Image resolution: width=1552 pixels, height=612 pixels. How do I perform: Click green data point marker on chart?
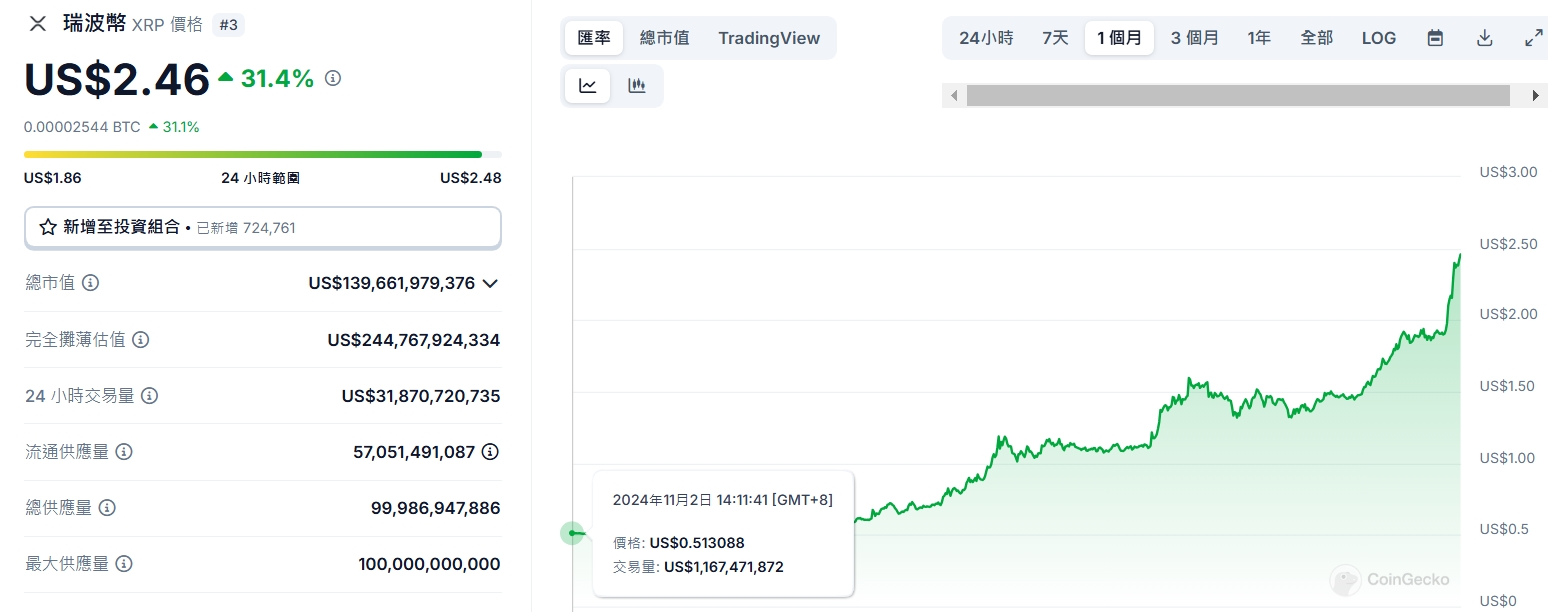(573, 533)
